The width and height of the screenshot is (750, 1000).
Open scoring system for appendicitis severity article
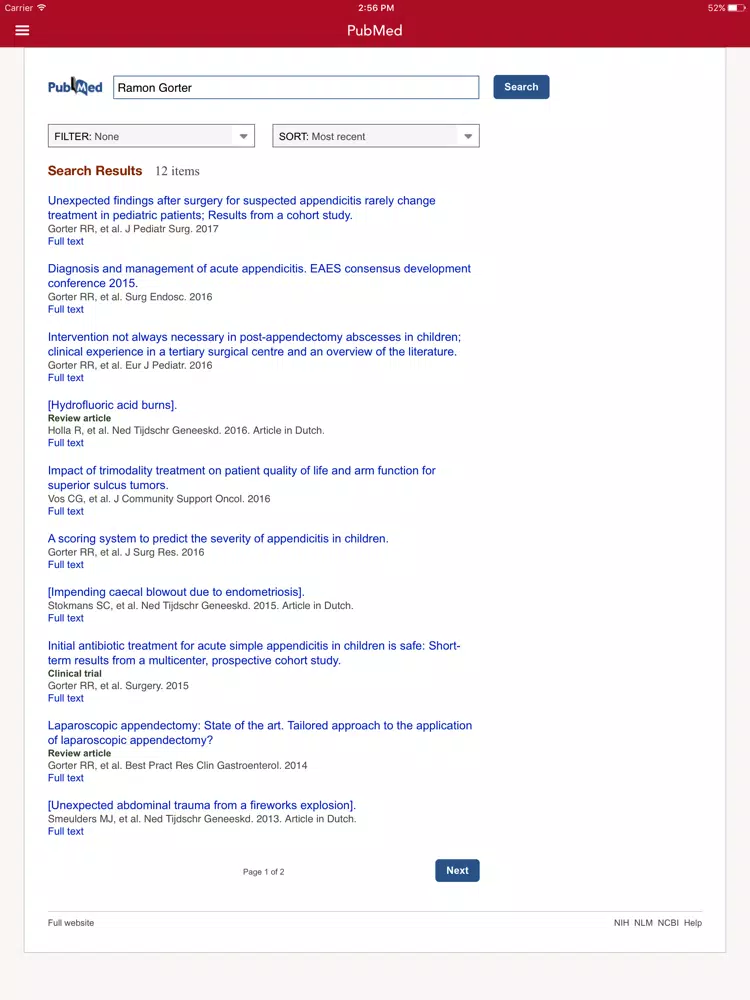click(x=218, y=538)
